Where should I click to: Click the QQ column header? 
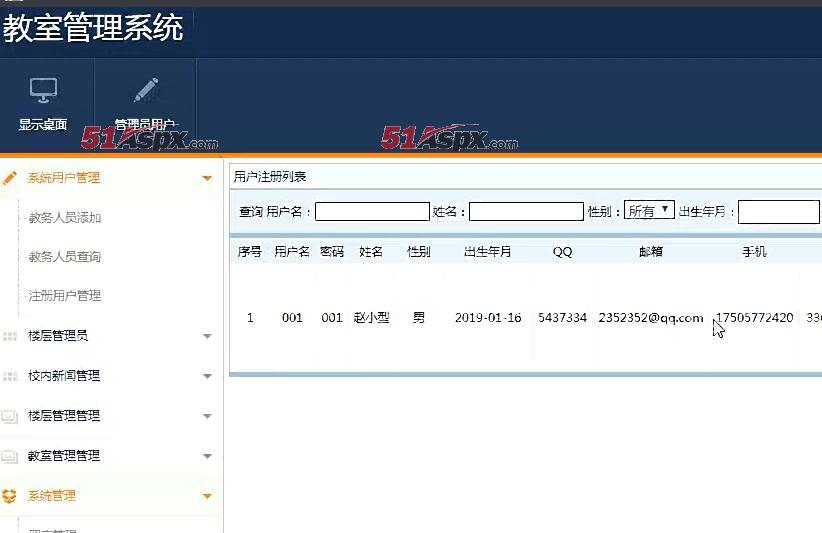pyautogui.click(x=563, y=252)
